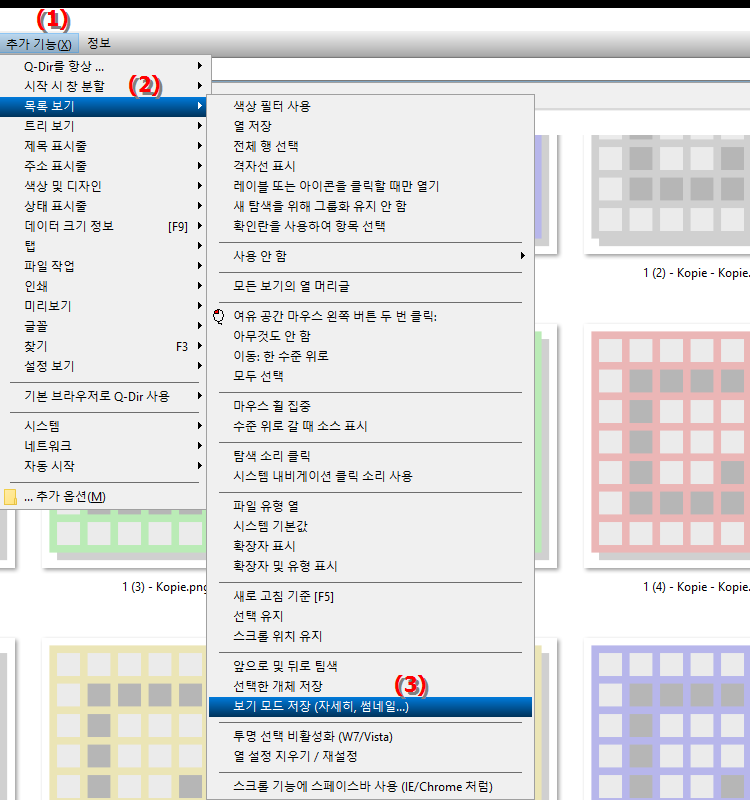750x800 pixels.
Task: Click mouse icon beside 여유 공간 마우스 왼쪽 버튼
Action: click(219, 316)
